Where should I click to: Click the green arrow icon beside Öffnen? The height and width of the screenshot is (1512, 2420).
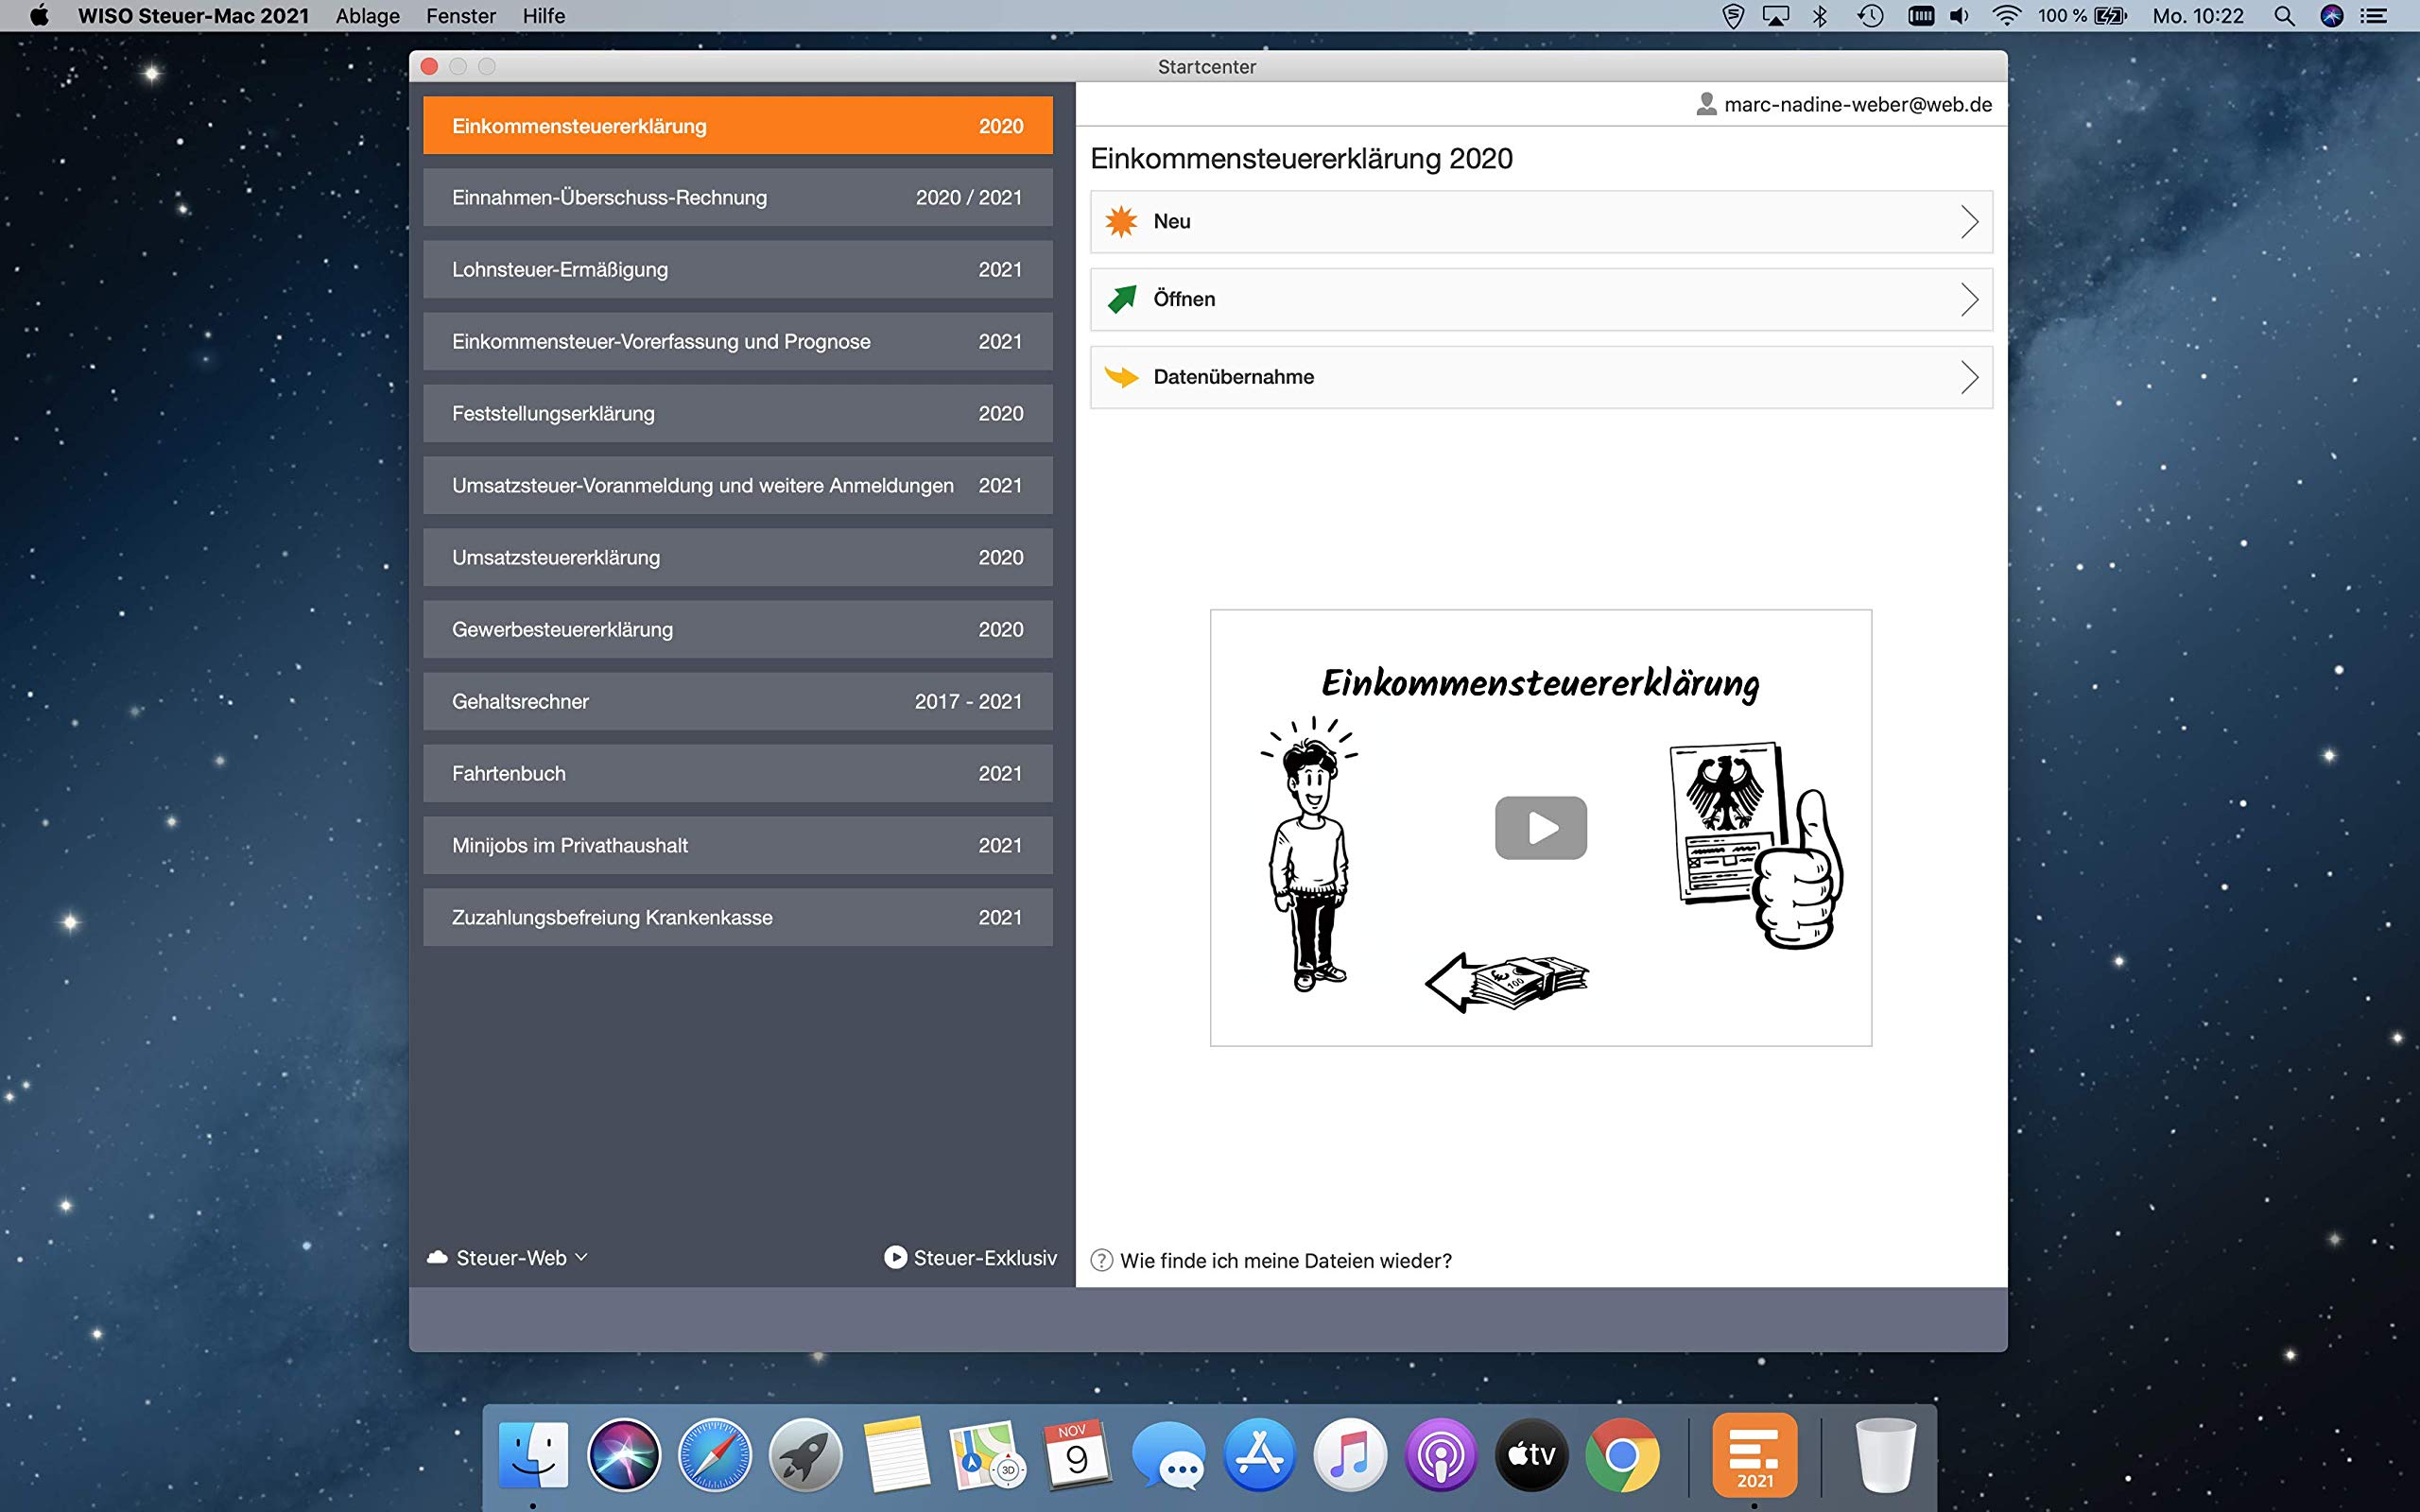[x=1122, y=299]
